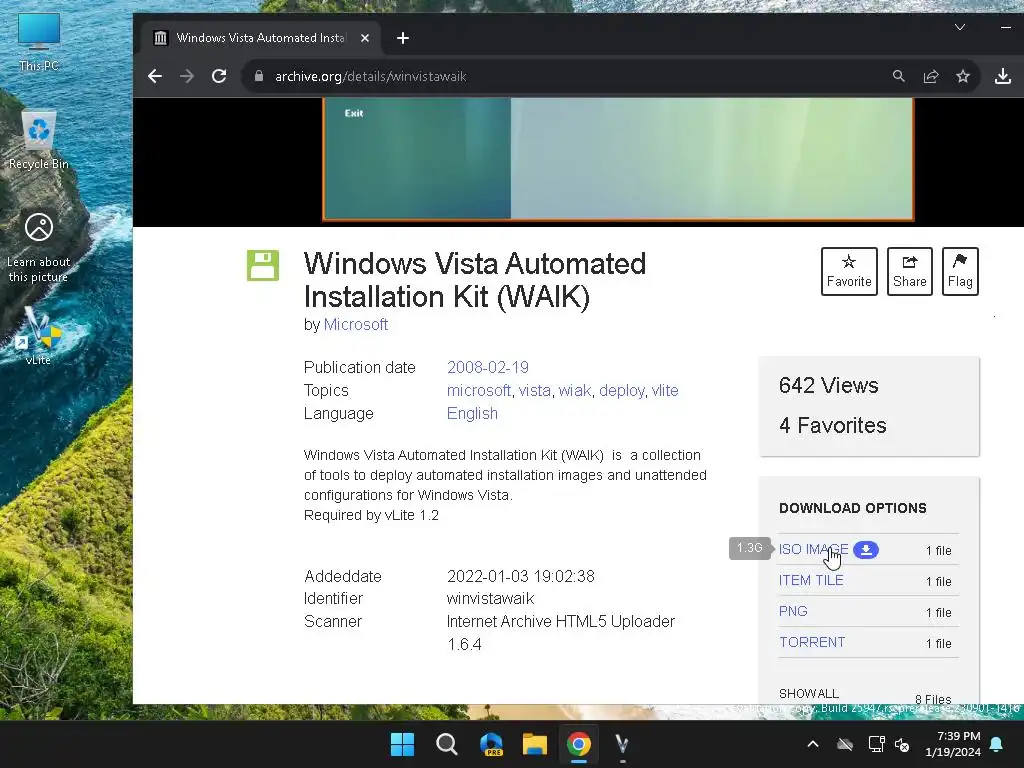This screenshot has width=1024, height=768.
Task: Click the green floppy software icon
Action: [x=263, y=265]
